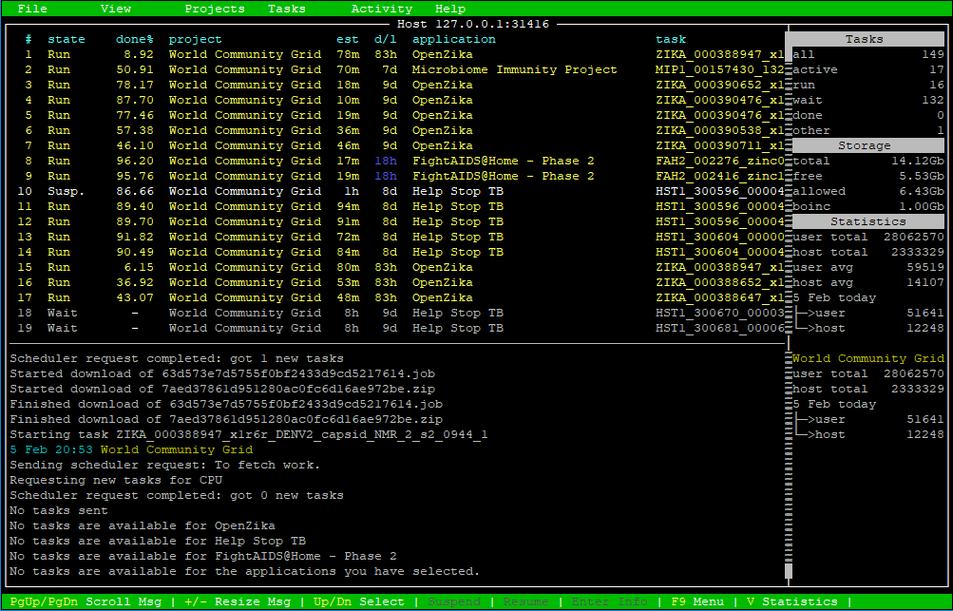Open the File menu

pyautogui.click(x=32, y=8)
